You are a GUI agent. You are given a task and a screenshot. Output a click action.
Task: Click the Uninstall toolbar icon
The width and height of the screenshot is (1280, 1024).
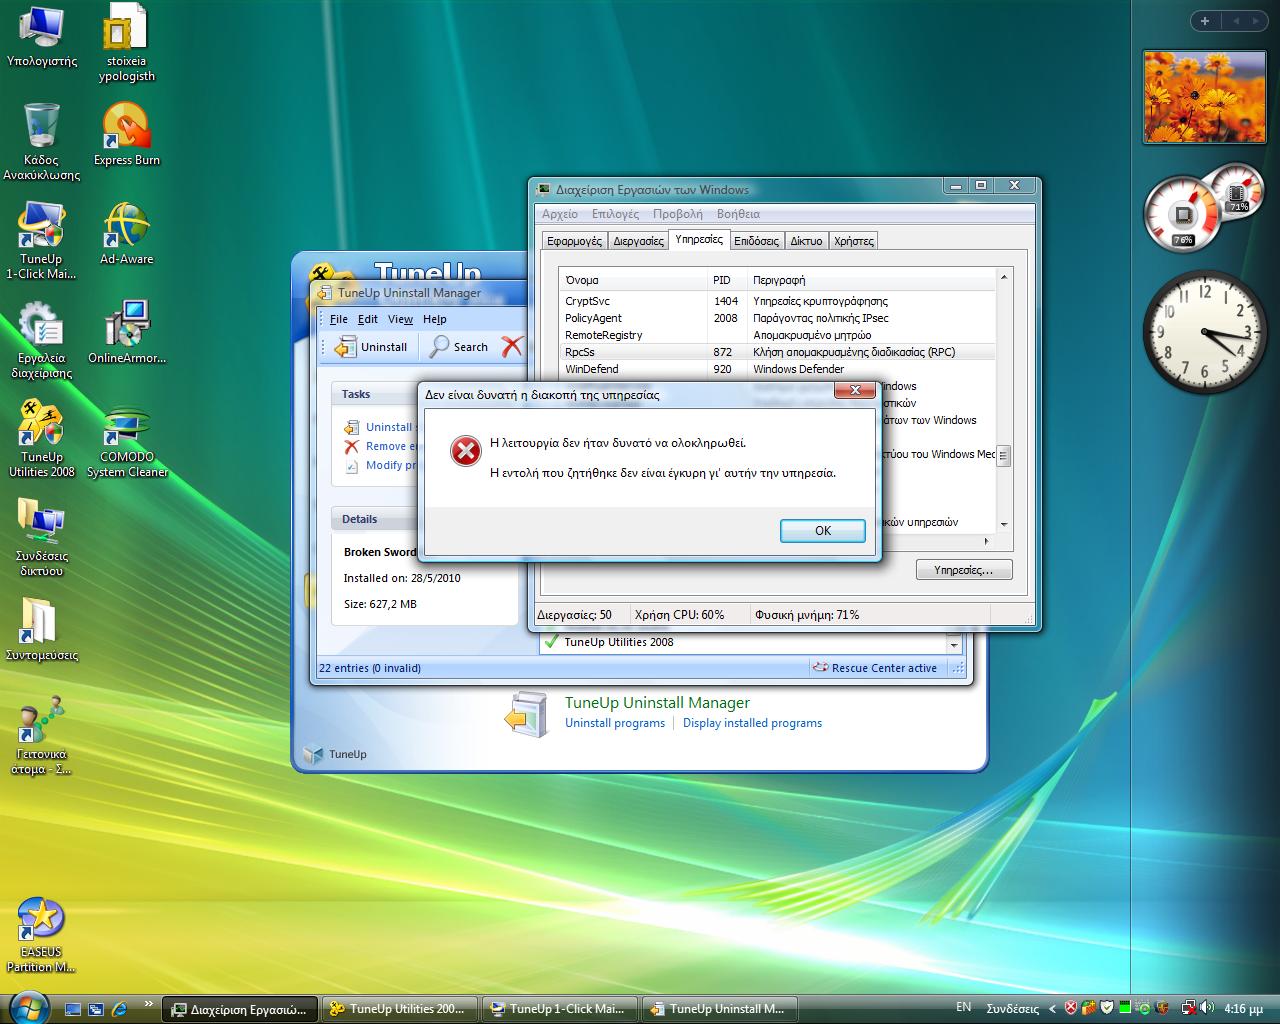[346, 347]
